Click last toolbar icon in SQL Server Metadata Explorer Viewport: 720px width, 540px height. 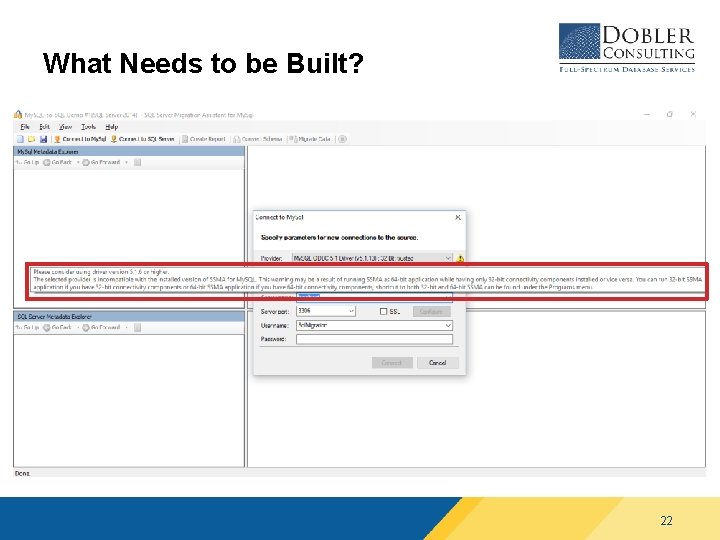coord(137,327)
